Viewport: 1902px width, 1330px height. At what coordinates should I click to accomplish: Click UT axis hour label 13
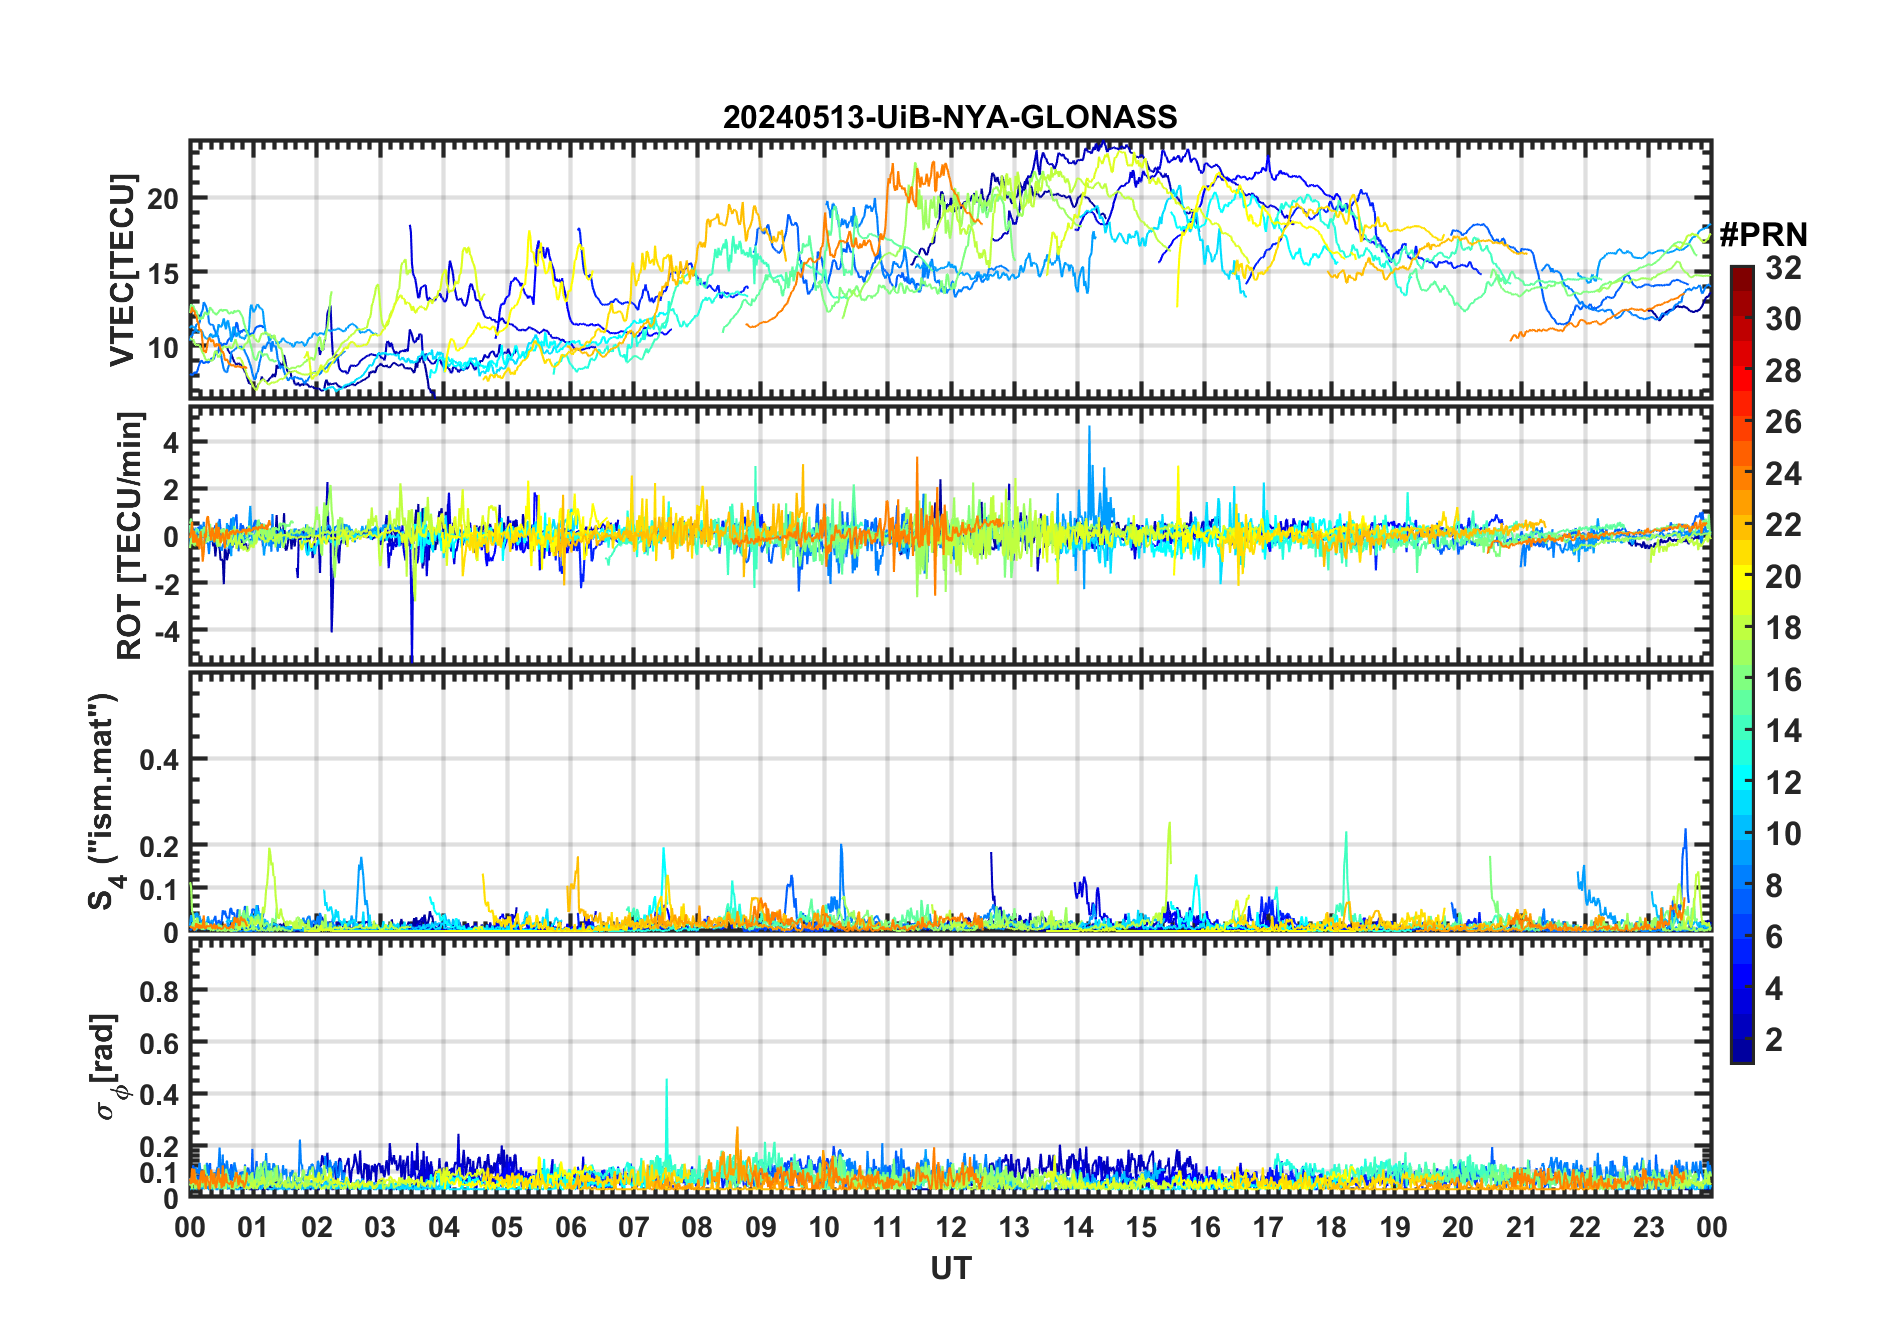point(1014,1228)
